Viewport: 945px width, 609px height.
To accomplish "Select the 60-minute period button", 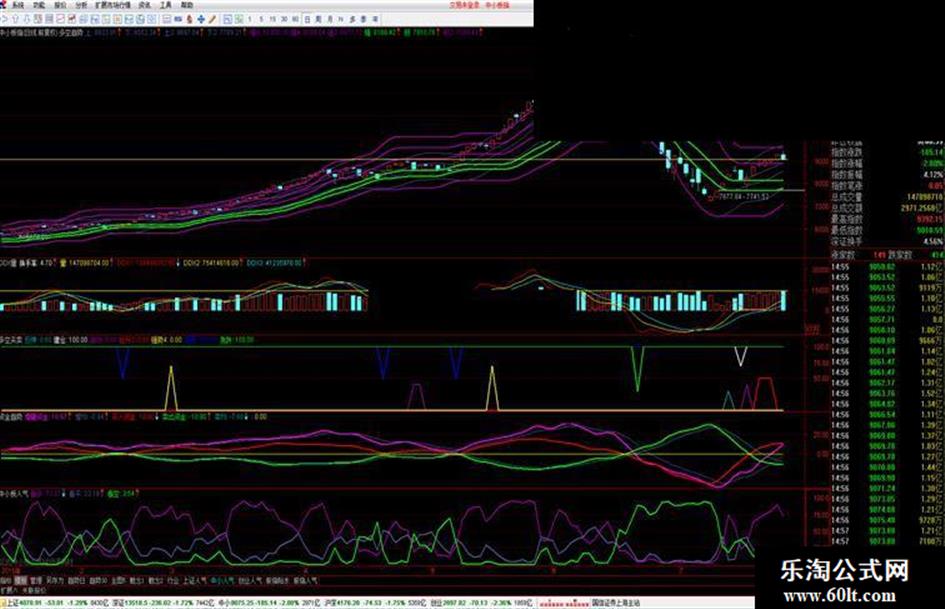I will pyautogui.click(x=295, y=19).
